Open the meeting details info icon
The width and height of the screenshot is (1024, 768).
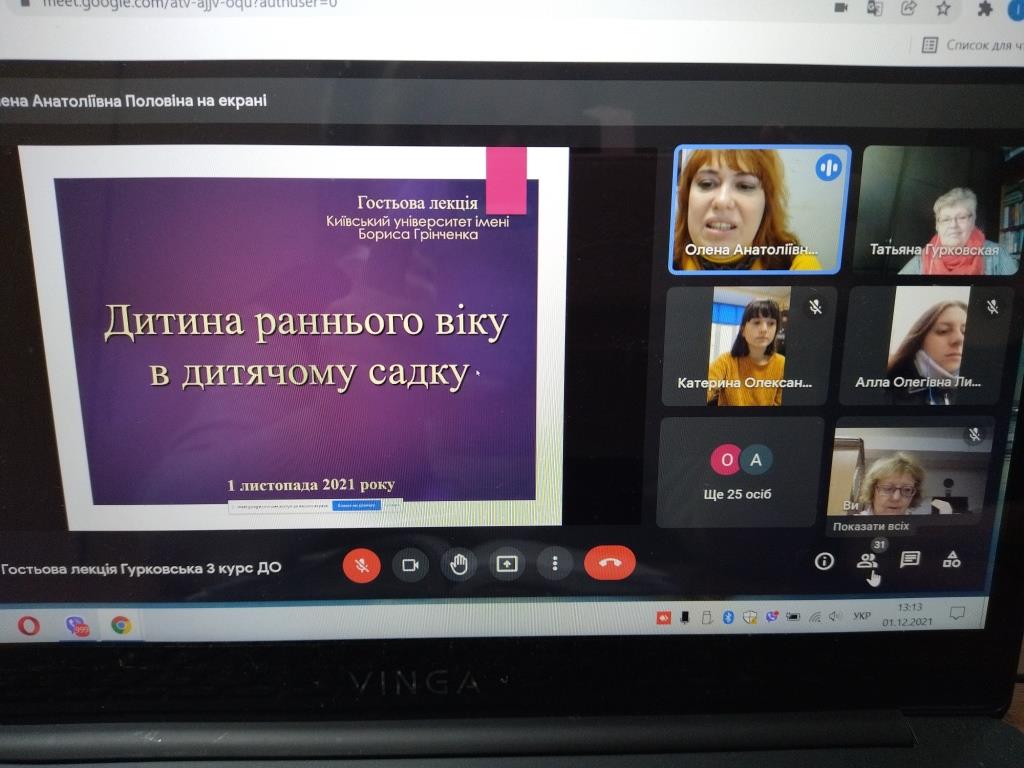pos(824,561)
